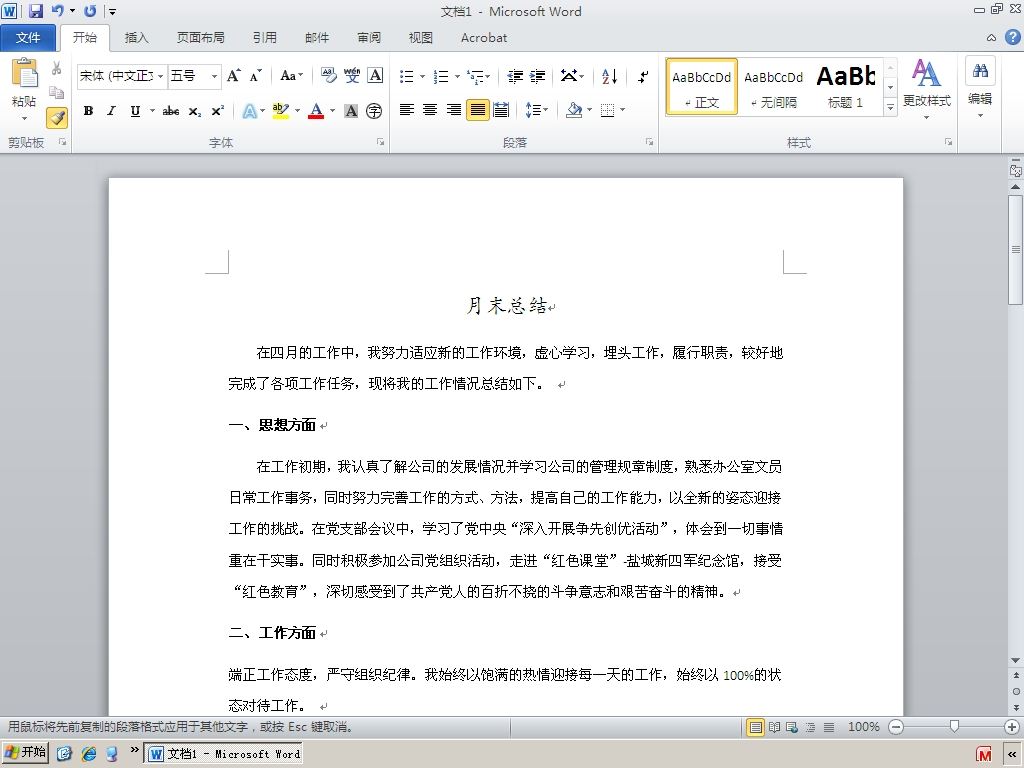This screenshot has width=1024, height=768.
Task: Click 编辑 Editing binoculars button
Action: [x=980, y=88]
